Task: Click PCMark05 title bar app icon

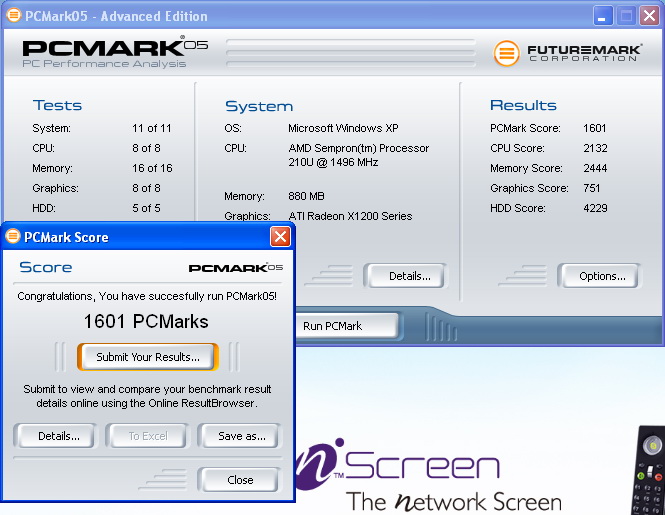Action: (x=13, y=15)
